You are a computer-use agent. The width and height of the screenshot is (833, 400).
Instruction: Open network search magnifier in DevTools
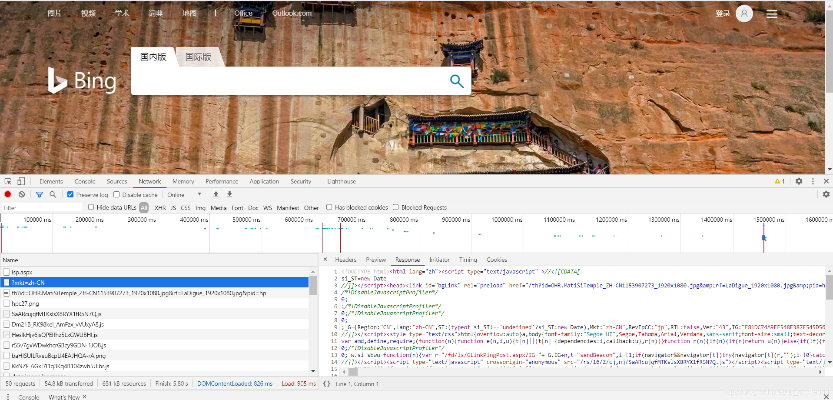point(53,194)
